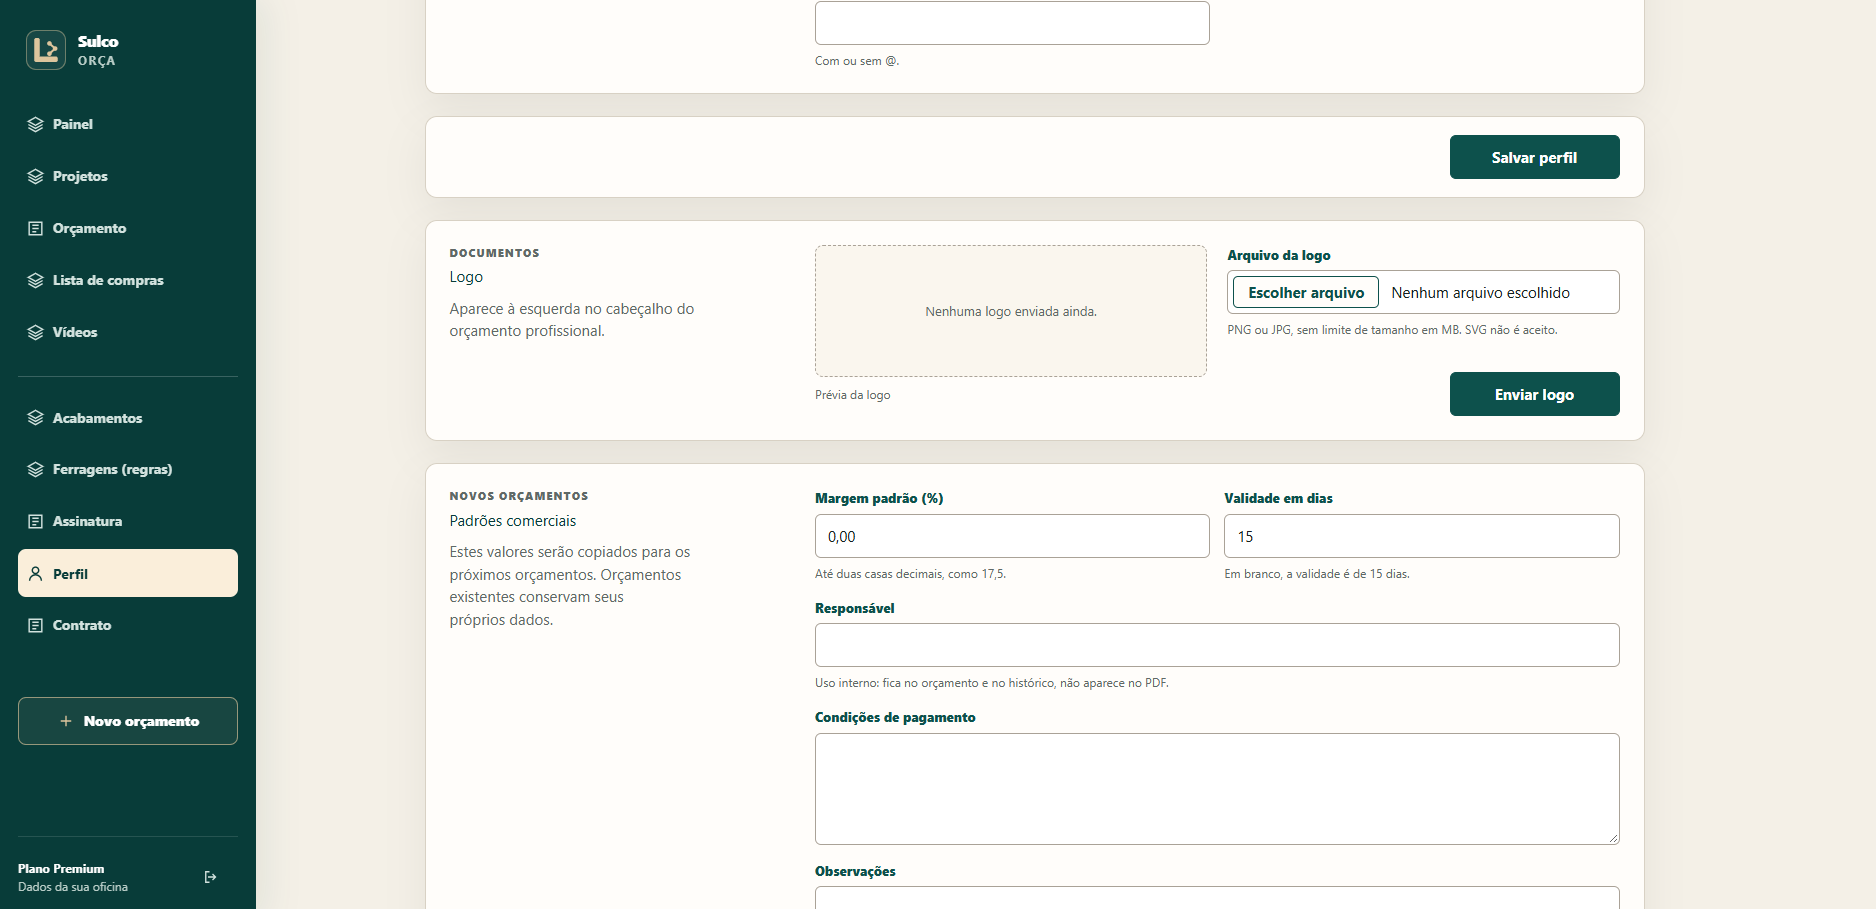Navigate to Lista de compras

tap(128, 280)
